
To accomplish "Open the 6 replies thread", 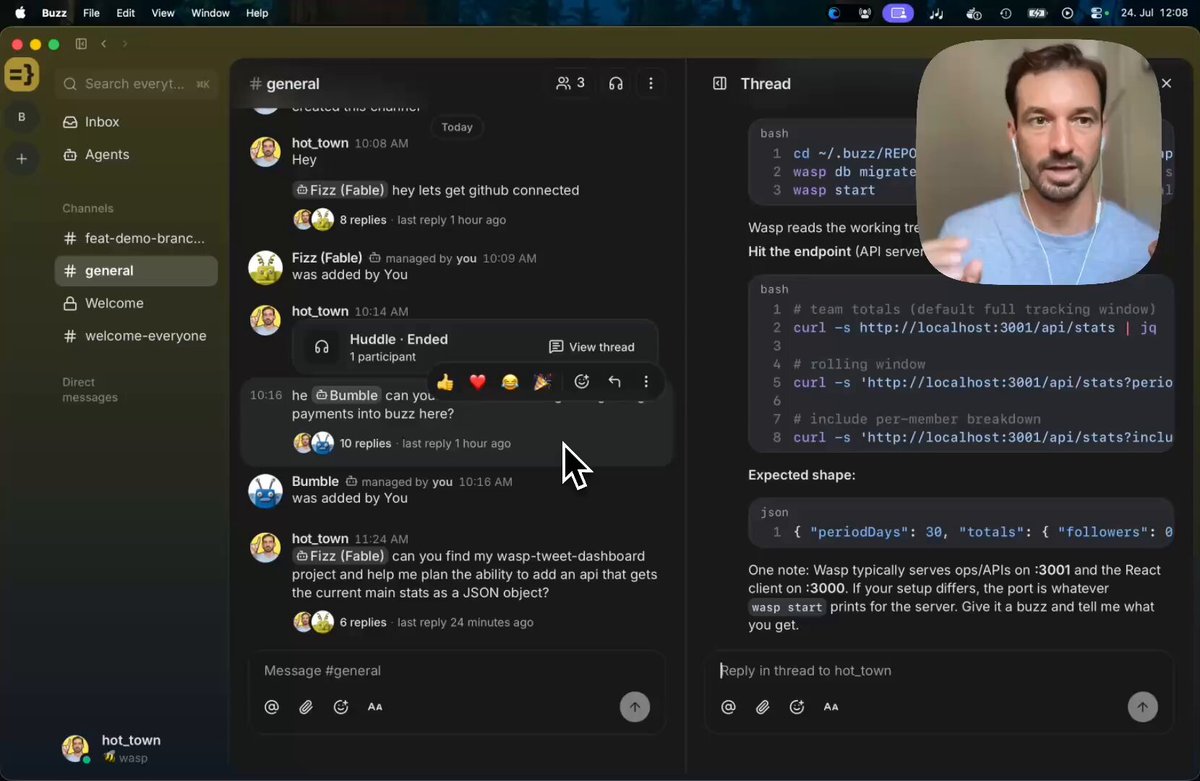I will (363, 622).
